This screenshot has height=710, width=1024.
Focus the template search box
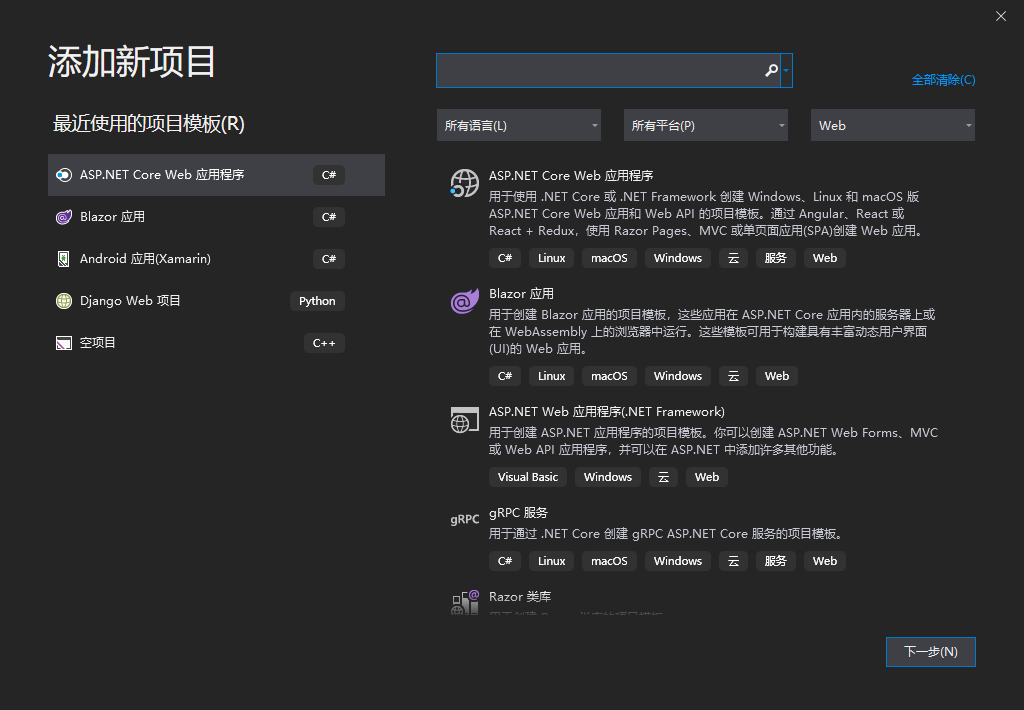click(607, 71)
